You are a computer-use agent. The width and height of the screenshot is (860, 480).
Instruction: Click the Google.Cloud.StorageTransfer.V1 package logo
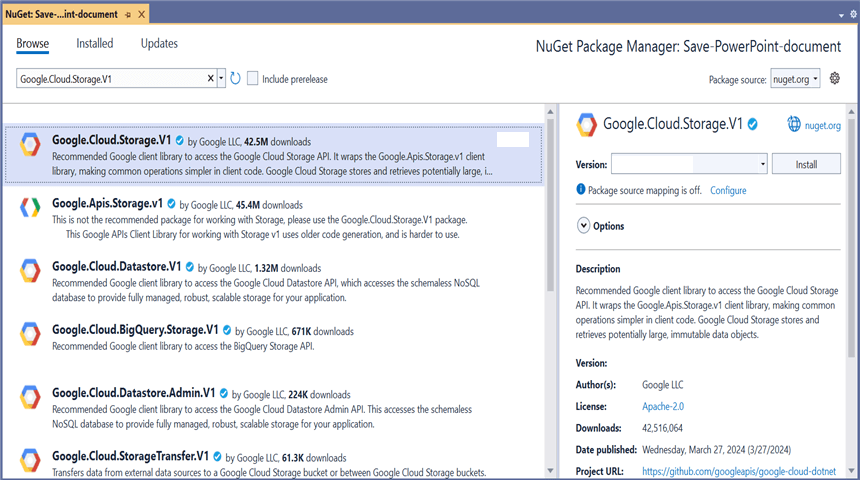coord(30,460)
